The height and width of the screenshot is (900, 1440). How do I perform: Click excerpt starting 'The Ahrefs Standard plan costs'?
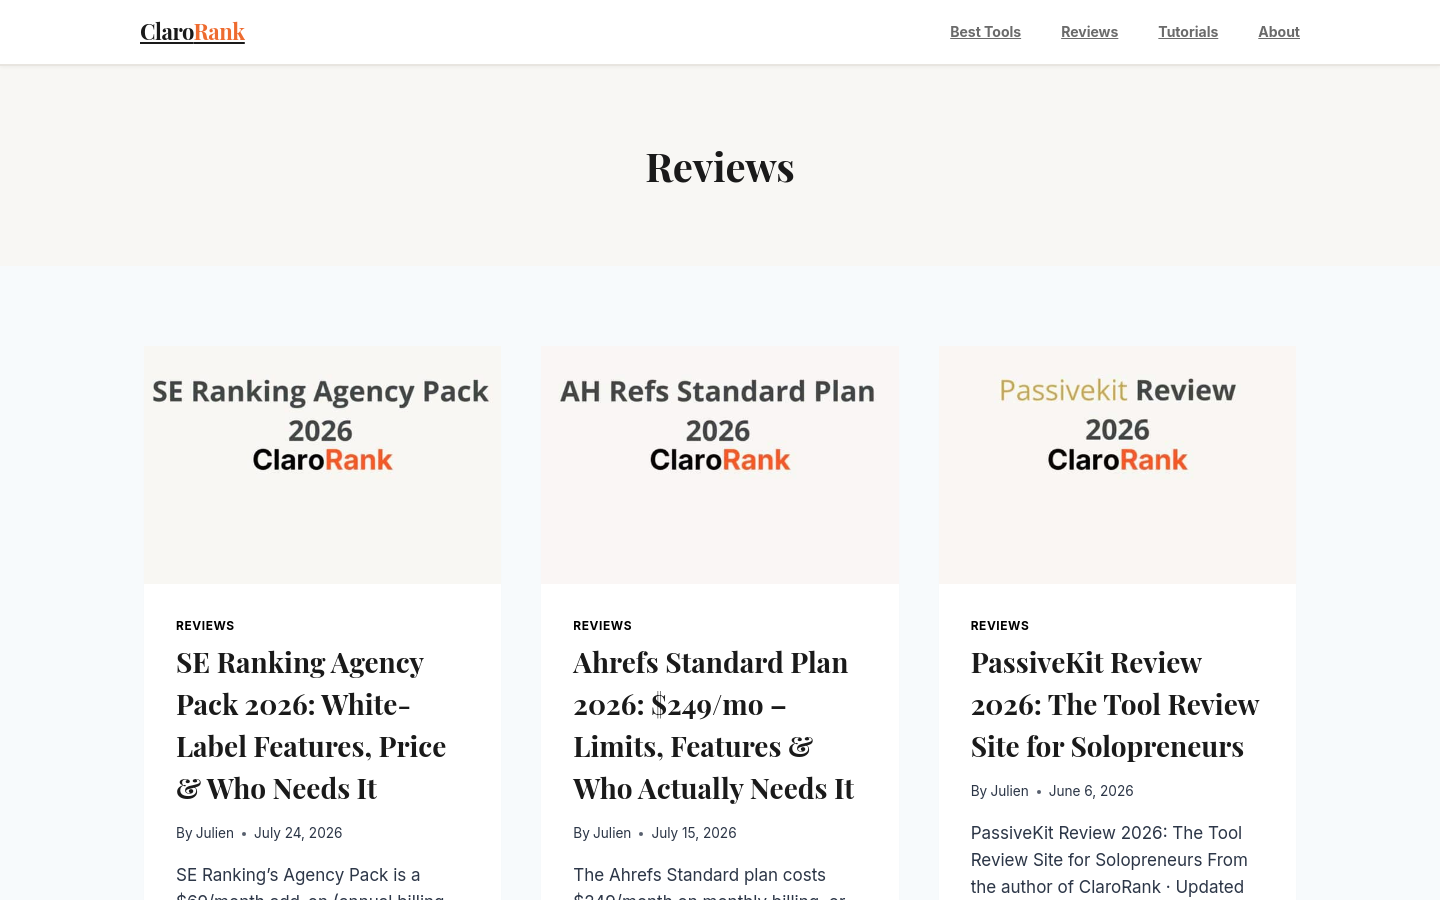point(709,882)
